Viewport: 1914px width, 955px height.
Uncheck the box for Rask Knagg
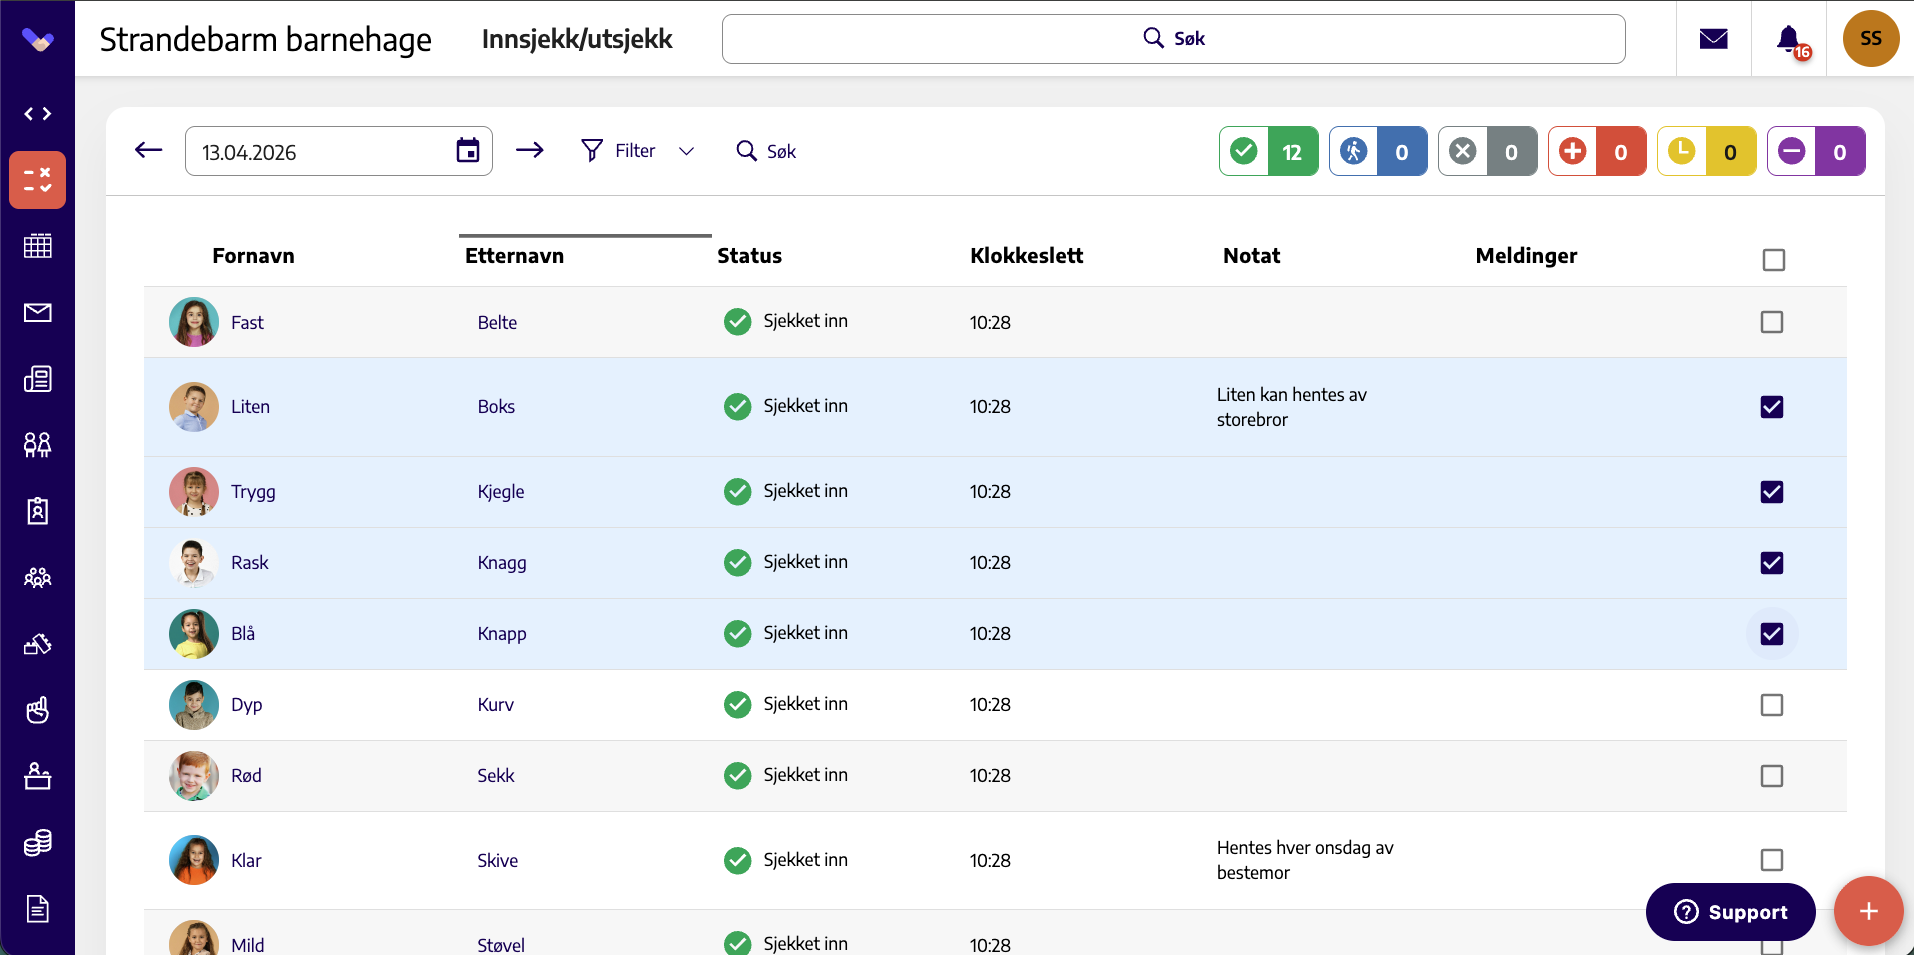1772,563
